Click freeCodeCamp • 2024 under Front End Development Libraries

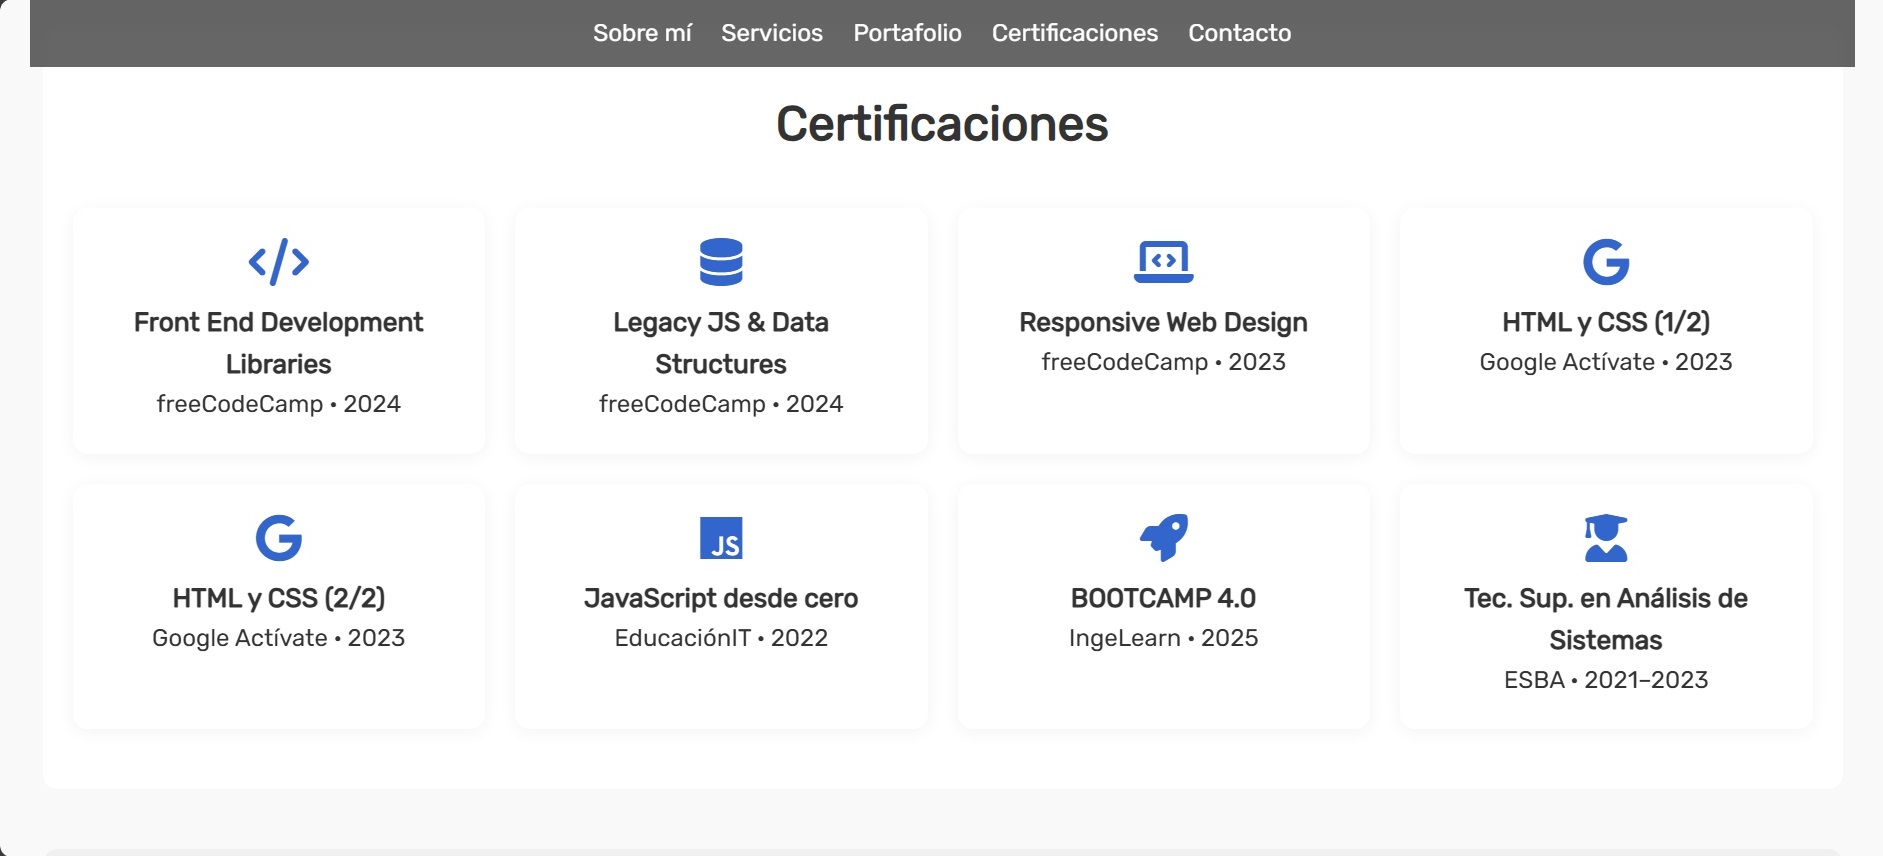coord(279,404)
